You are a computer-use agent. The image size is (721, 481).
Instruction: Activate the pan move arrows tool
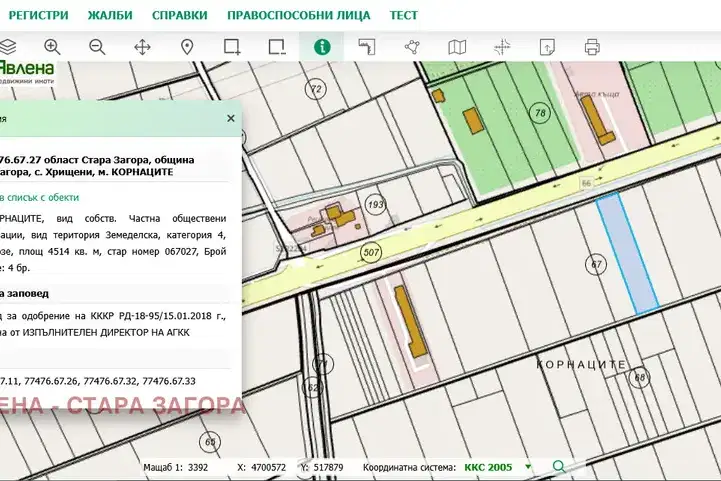tap(142, 47)
